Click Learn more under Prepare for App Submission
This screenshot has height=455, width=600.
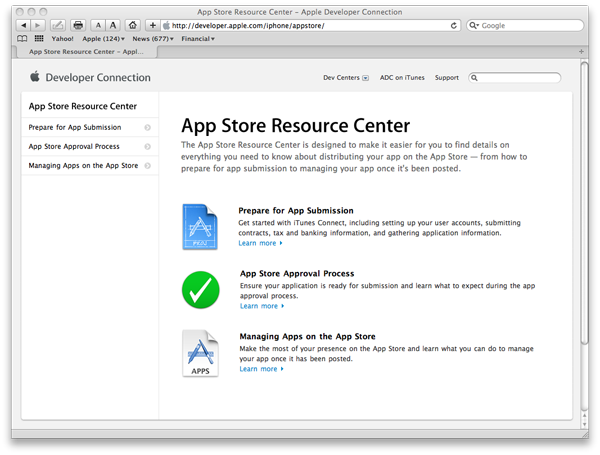(x=260, y=243)
